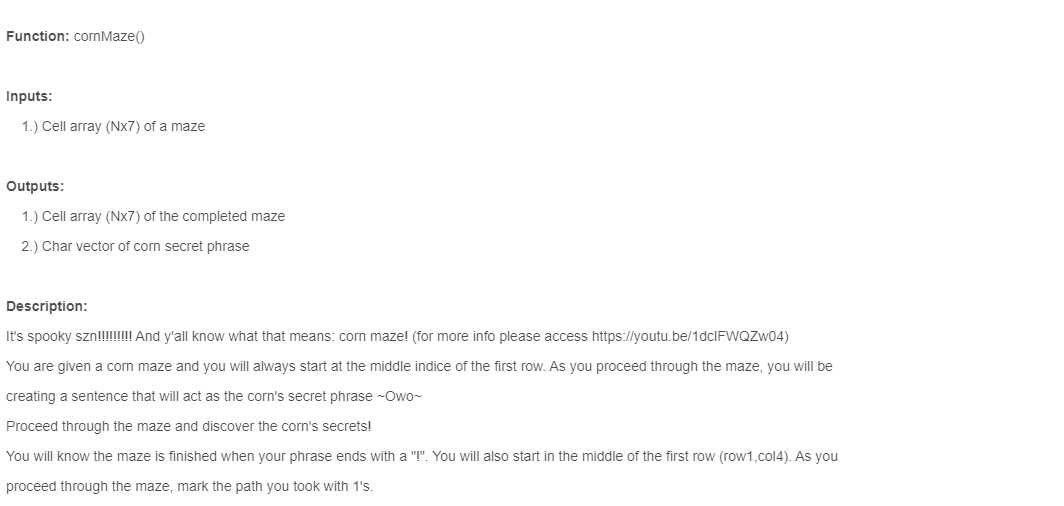Click the words "corn maze!" in first sentence
This screenshot has width=1064, height=506.
tap(373, 336)
